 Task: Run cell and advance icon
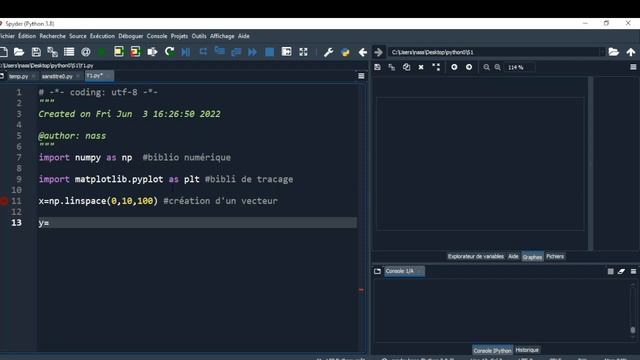136,52
